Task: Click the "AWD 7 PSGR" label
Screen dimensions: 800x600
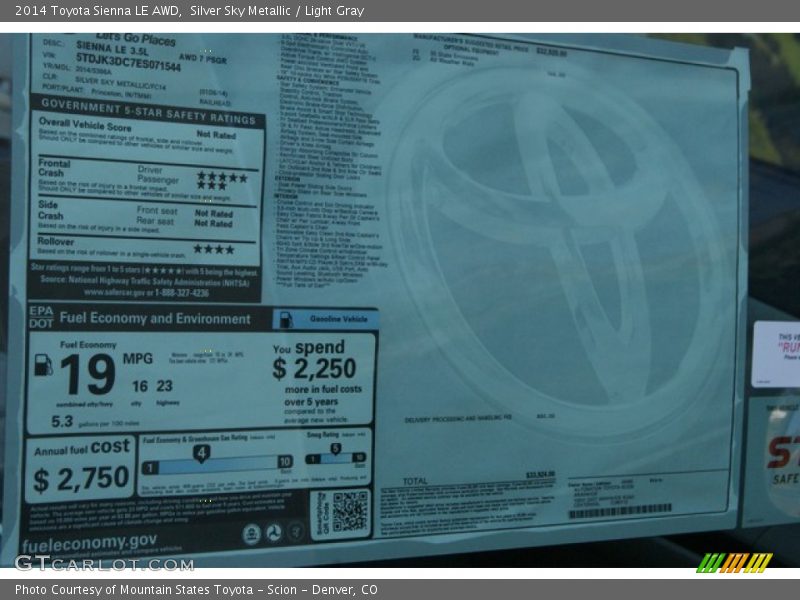Action: coord(203,58)
